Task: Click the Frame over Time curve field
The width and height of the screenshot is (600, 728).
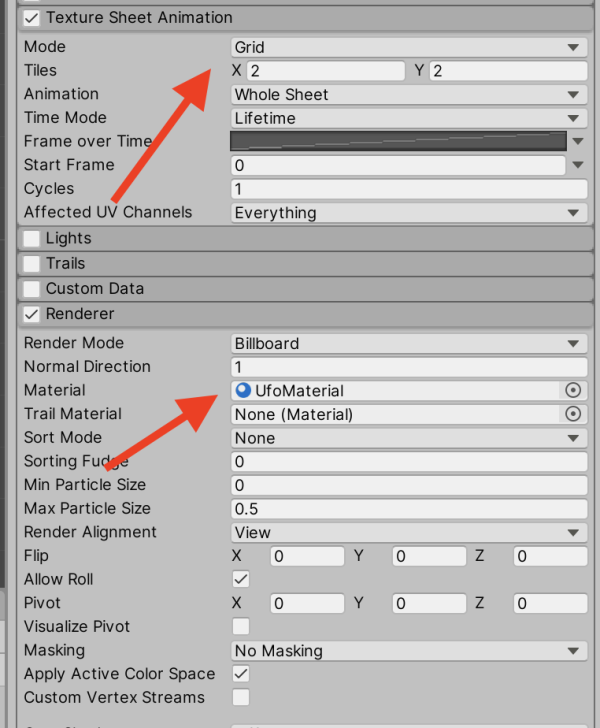Action: coord(398,141)
